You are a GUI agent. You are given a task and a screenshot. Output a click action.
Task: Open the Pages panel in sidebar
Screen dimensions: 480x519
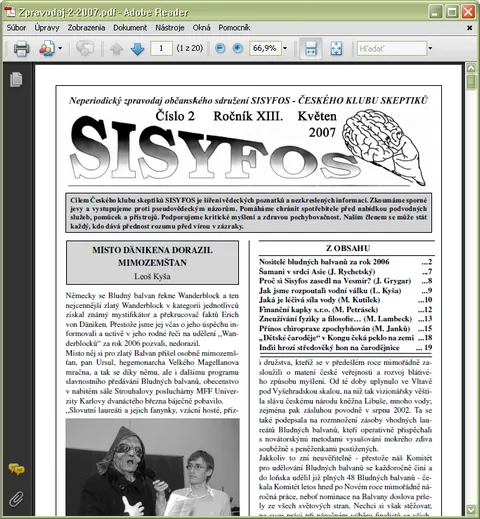16,80
